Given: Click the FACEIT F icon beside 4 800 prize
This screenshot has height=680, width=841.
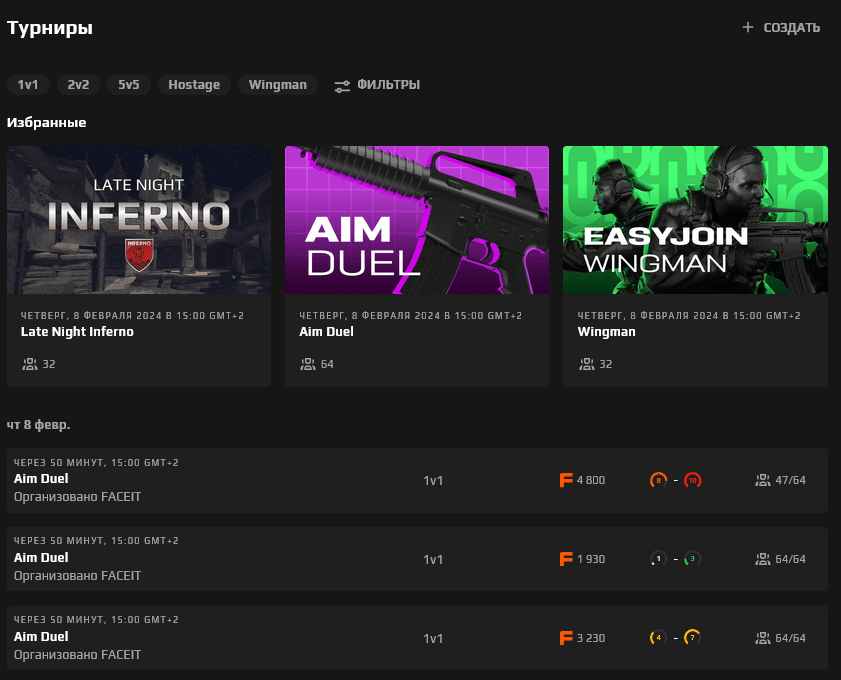Looking at the screenshot, I should coord(567,480).
